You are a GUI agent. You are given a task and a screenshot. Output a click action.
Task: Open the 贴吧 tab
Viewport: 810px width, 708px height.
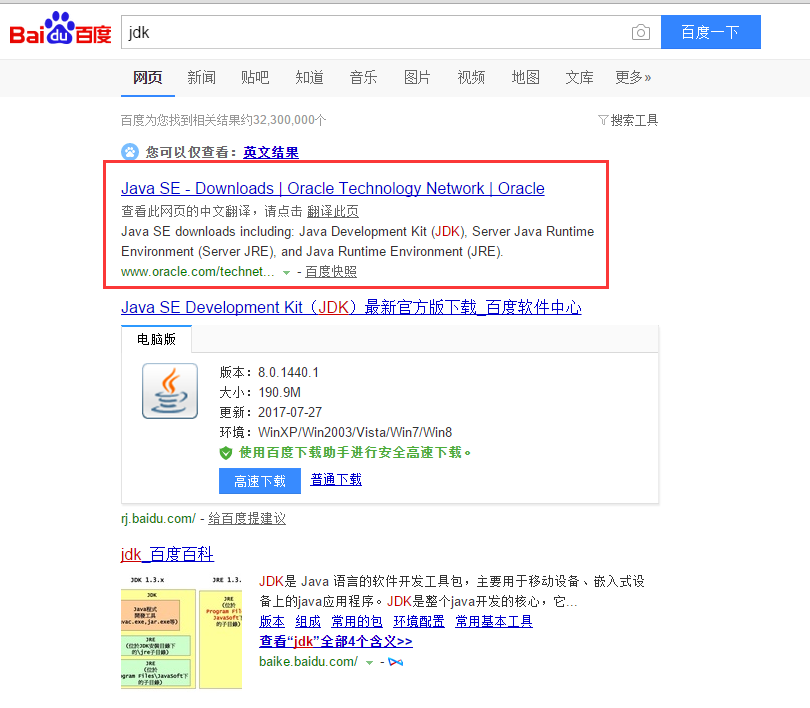(x=255, y=77)
